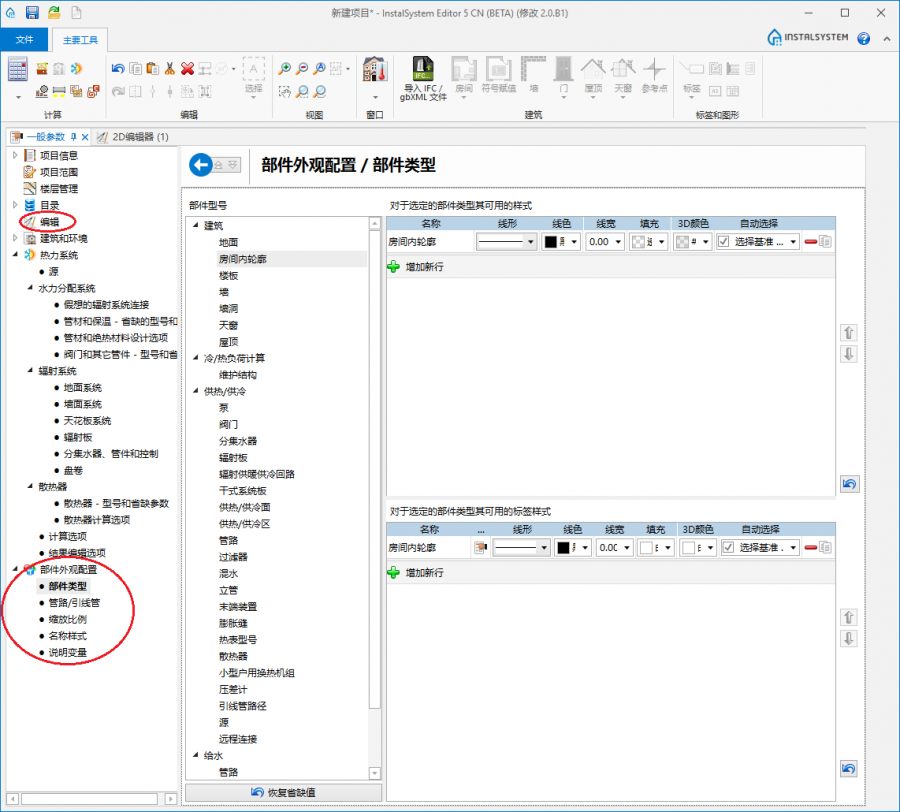The width and height of the screenshot is (900, 812).
Task: Select 管路/引线管 in the left navigation tree
Action: pyautogui.click(x=74, y=603)
